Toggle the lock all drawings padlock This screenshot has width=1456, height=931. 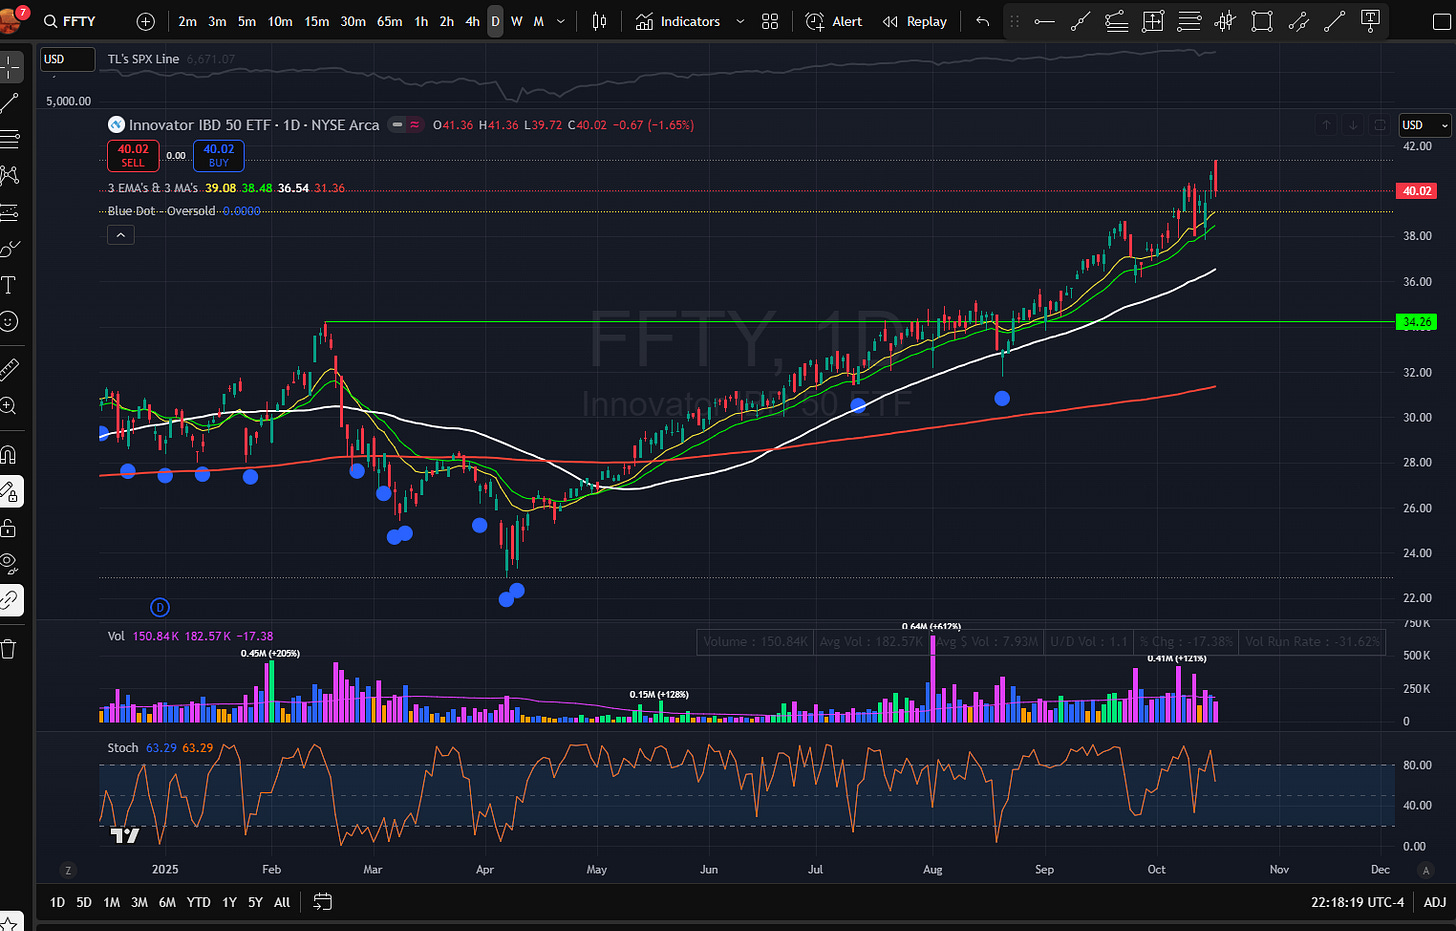click(11, 527)
